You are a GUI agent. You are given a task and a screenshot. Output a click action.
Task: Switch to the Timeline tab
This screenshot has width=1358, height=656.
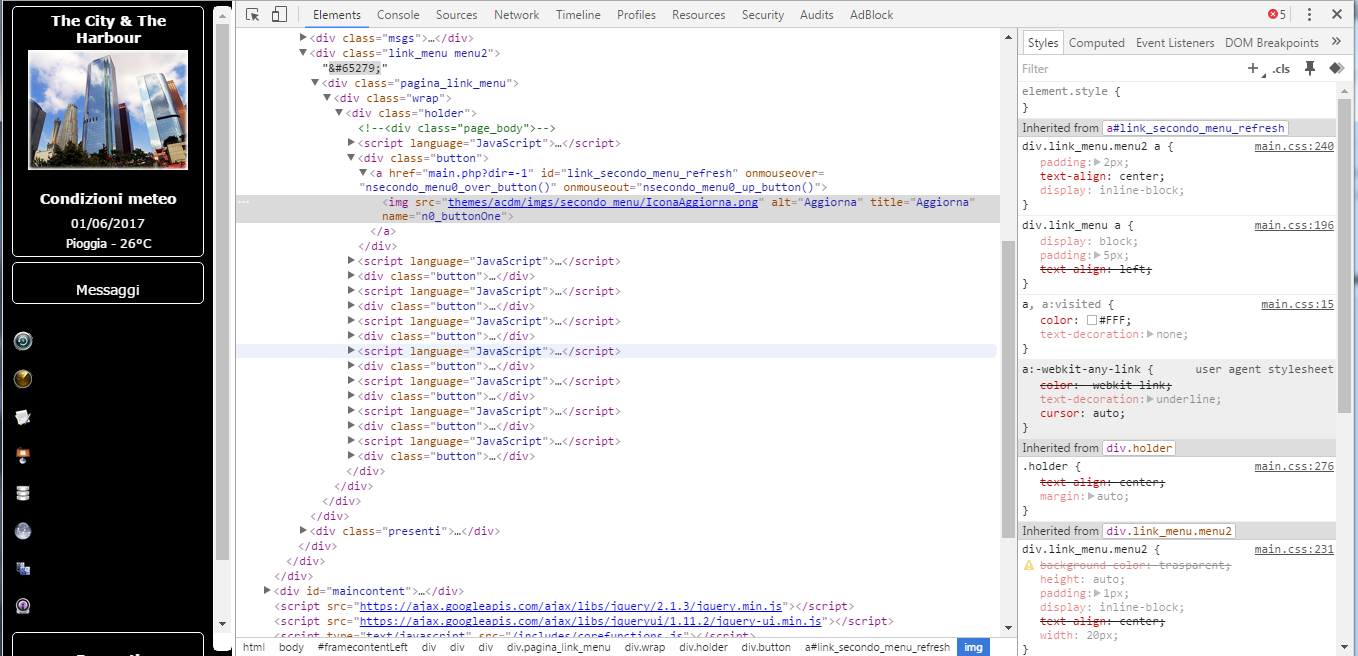coord(578,14)
